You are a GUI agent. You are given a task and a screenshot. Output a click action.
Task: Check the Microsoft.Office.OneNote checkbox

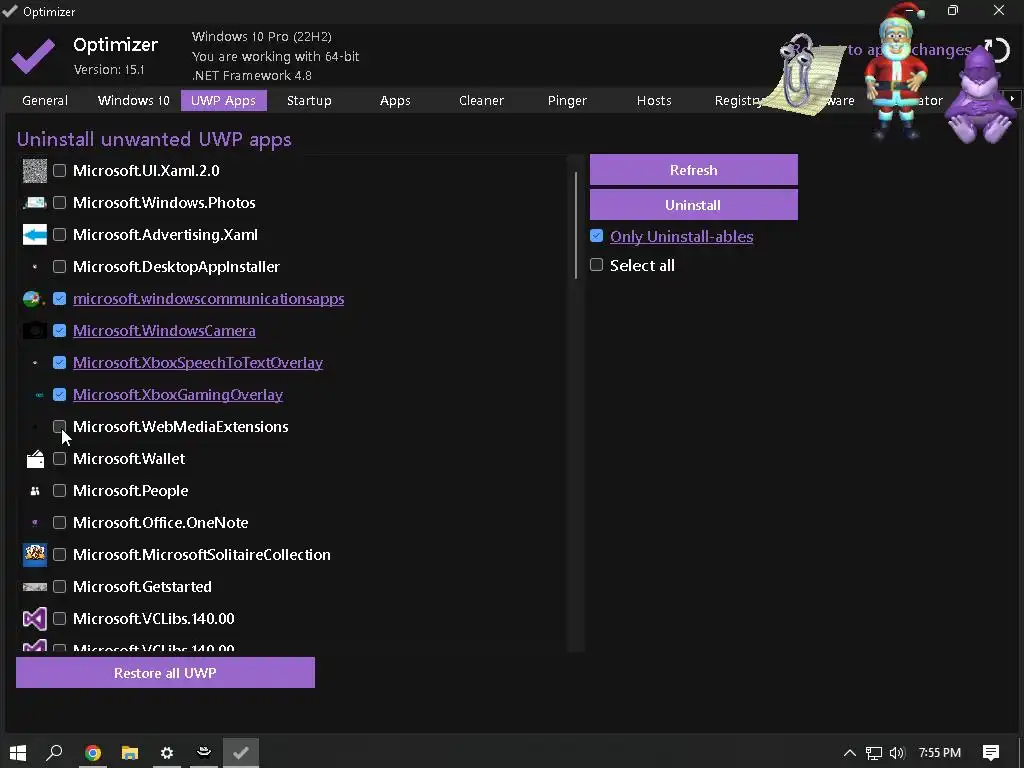point(59,522)
